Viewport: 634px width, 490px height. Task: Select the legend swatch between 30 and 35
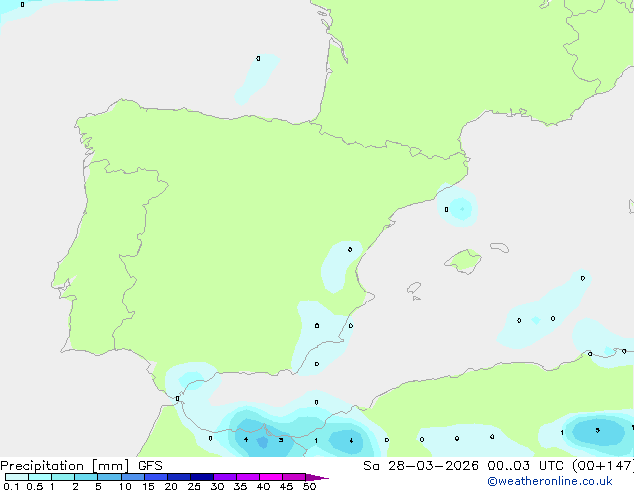click(x=225, y=477)
